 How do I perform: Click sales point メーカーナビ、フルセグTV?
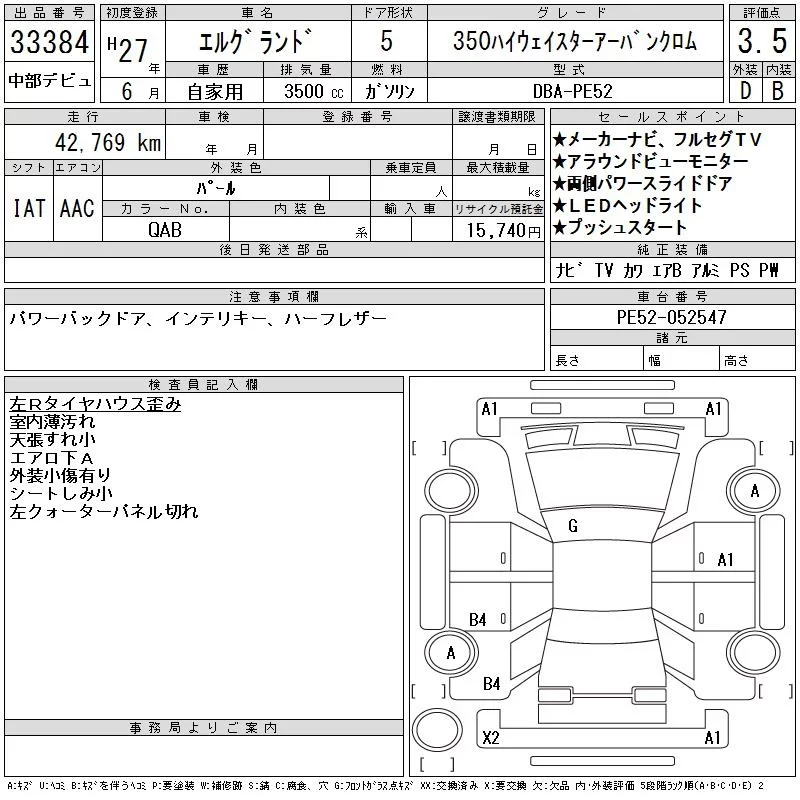(657, 139)
